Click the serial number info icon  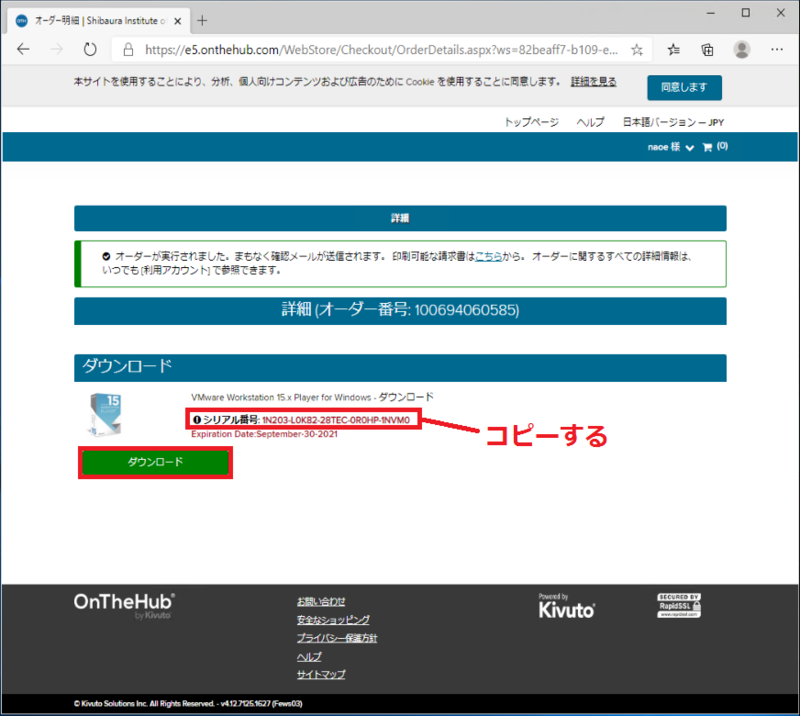(x=196, y=420)
